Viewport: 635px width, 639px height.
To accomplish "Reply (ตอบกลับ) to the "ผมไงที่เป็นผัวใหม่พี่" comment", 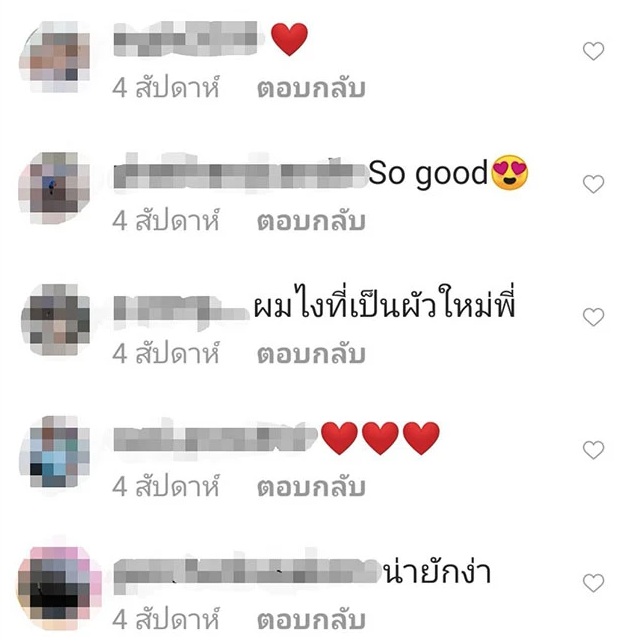I will (x=311, y=353).
